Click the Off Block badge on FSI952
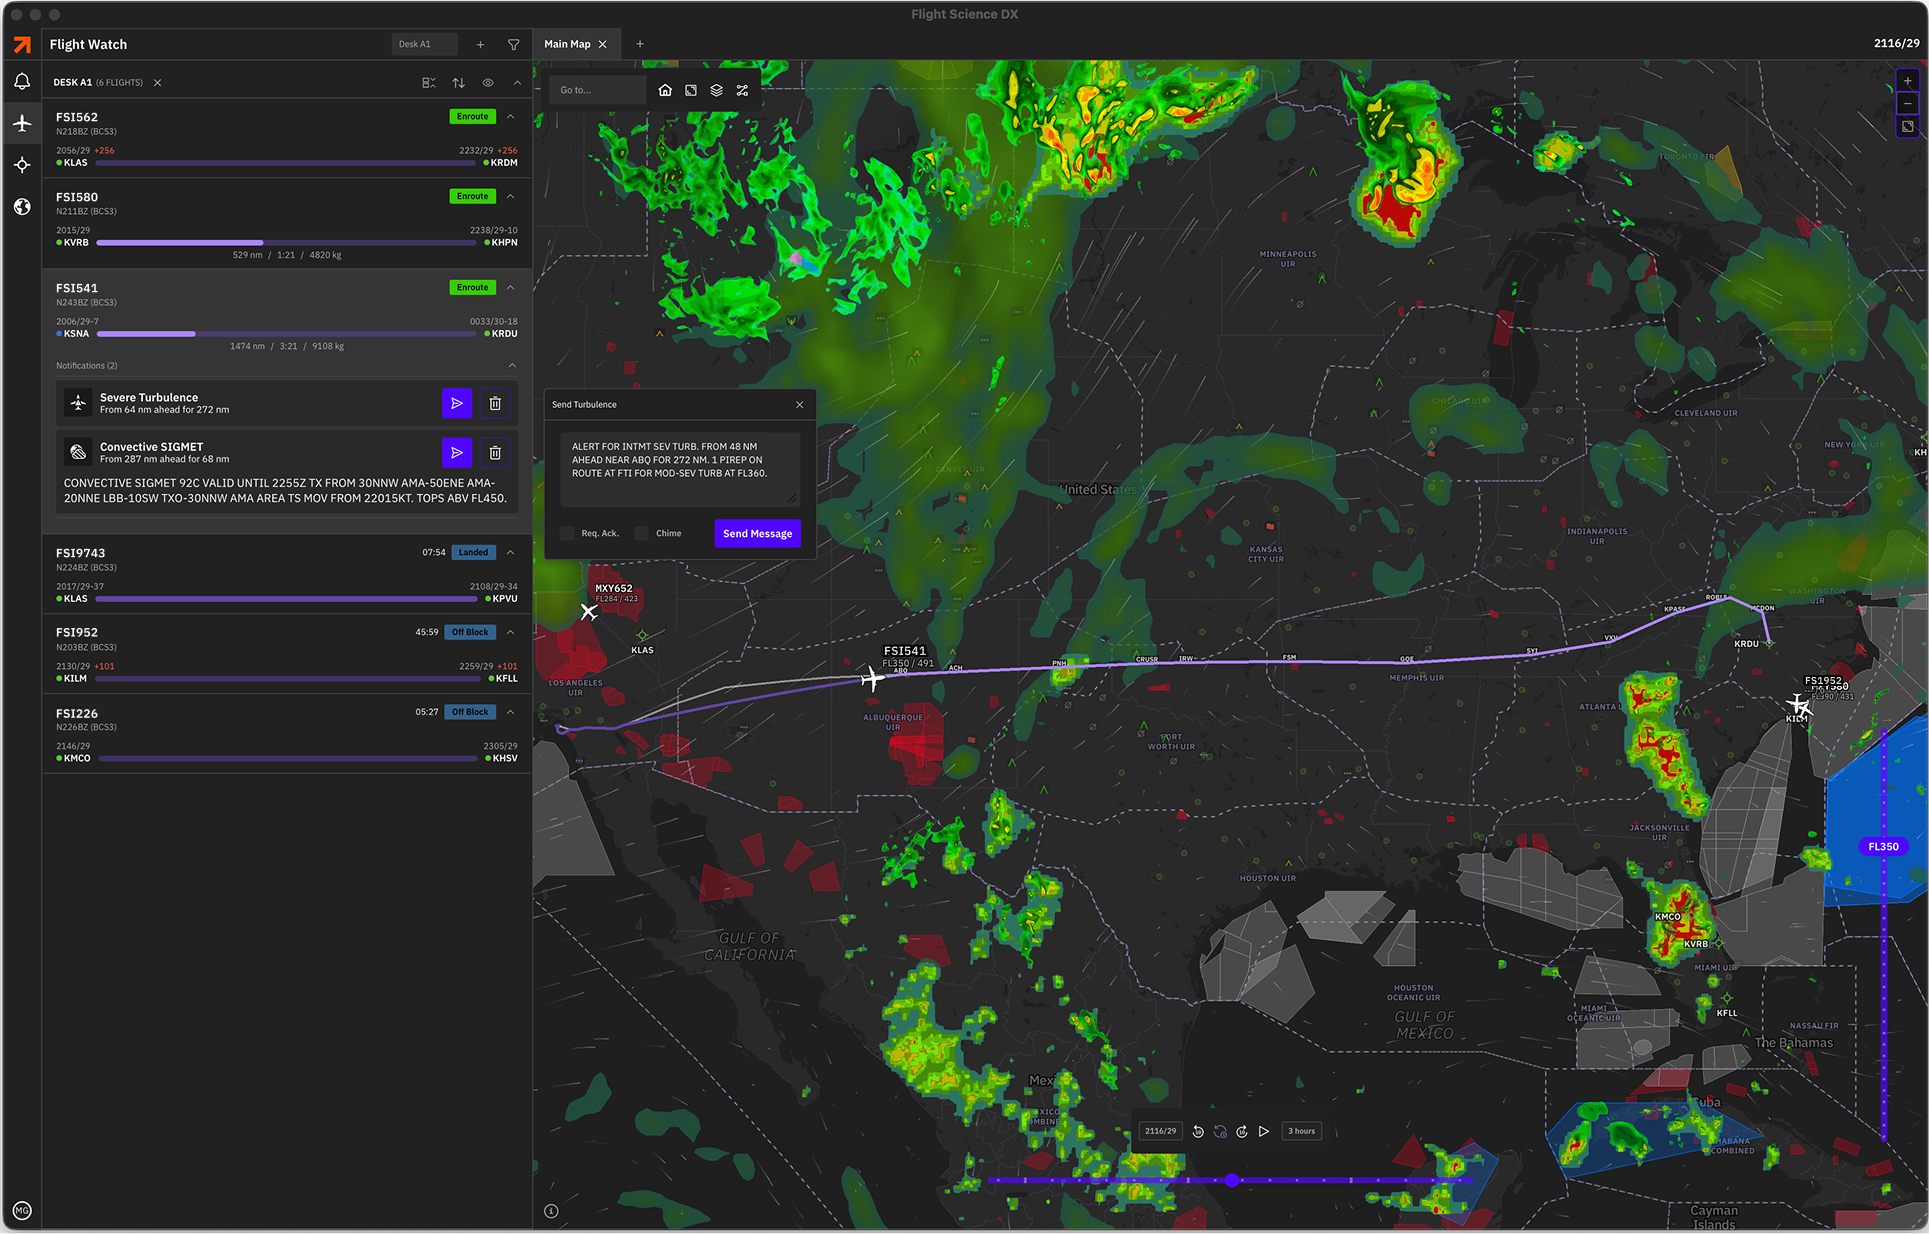This screenshot has height=1234, width=1929. coord(469,632)
